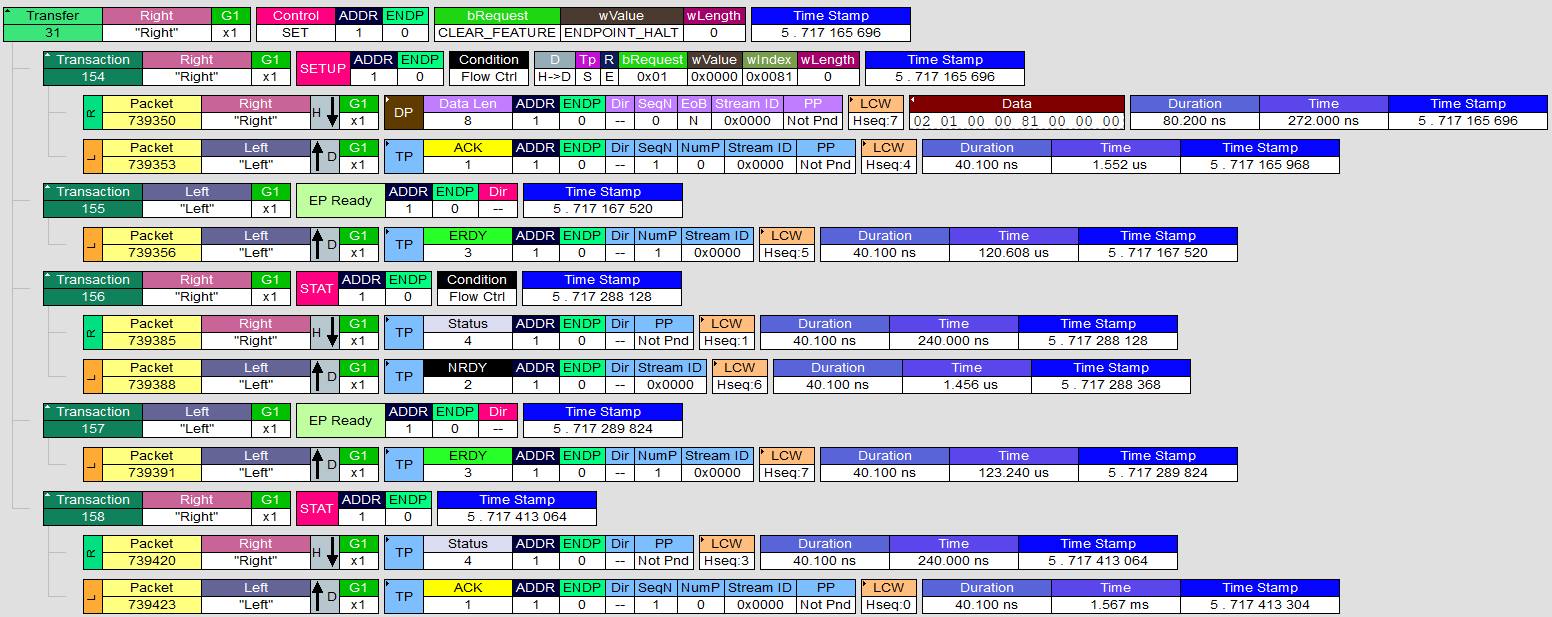Click the Control SET cell in Transfer 31
The height and width of the screenshot is (617, 1552).
click(296, 24)
